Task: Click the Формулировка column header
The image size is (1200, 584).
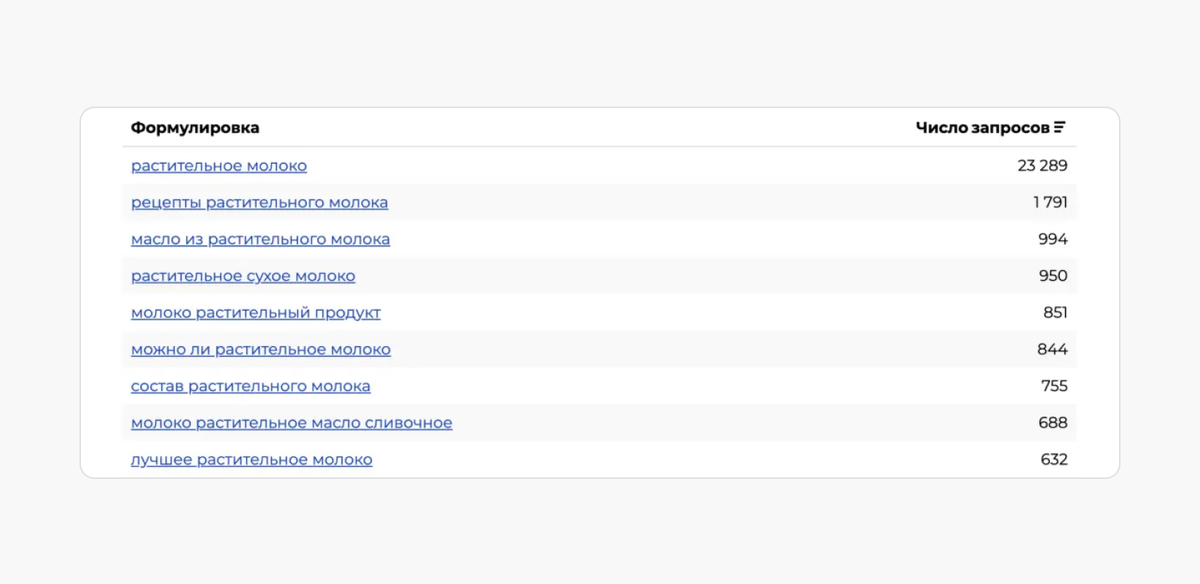Action: point(195,128)
